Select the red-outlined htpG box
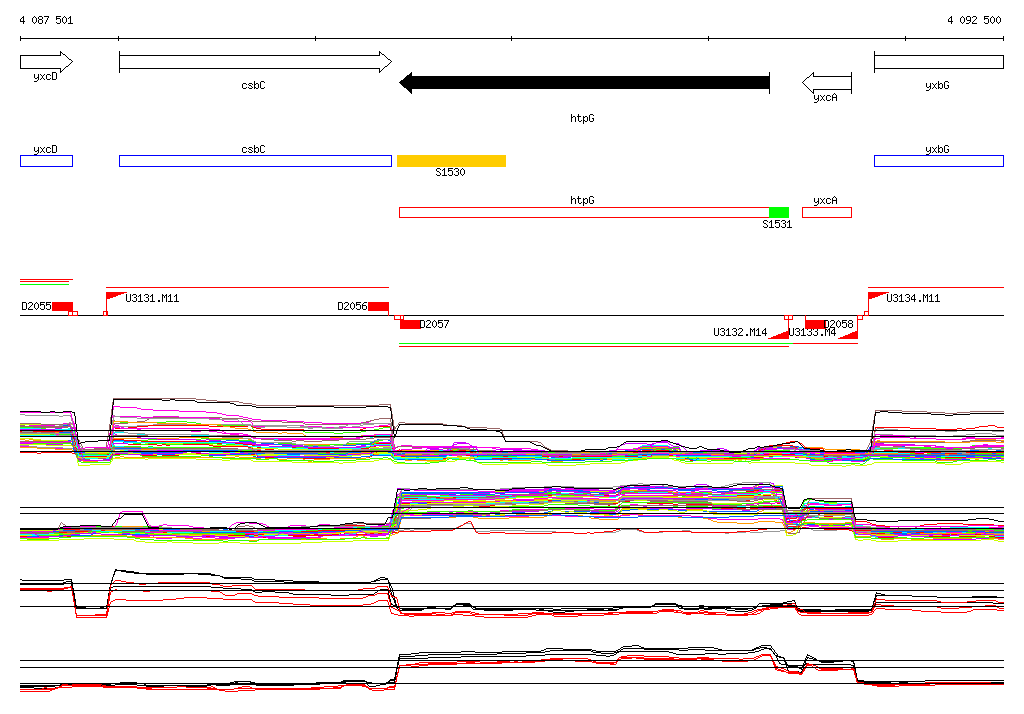 click(584, 212)
